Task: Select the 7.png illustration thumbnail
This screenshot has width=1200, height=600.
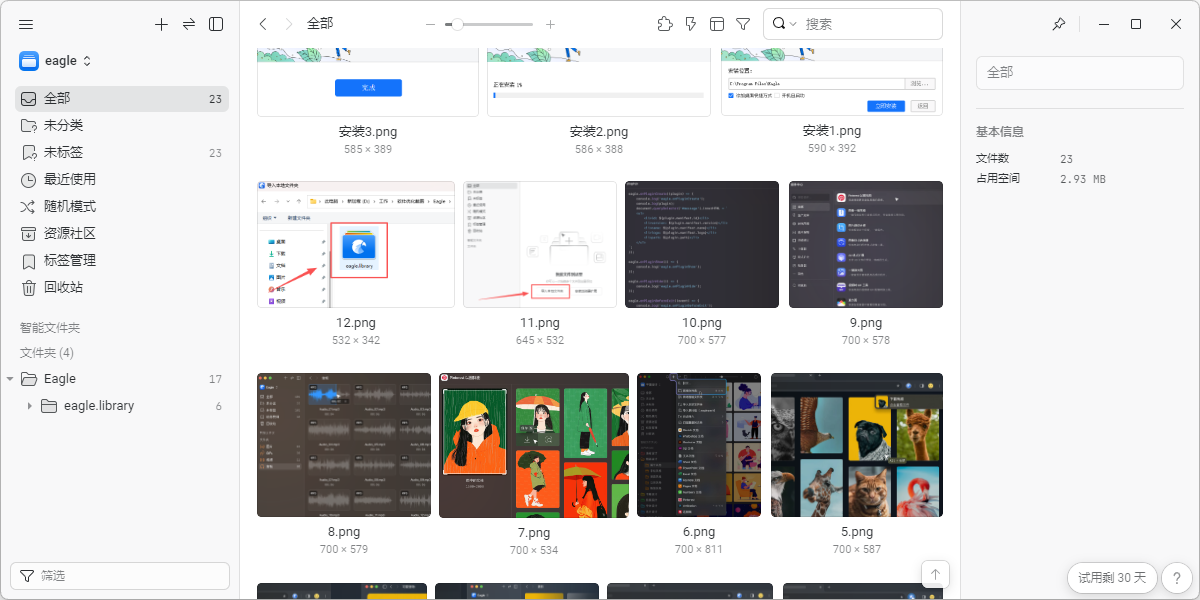Action: [534, 445]
